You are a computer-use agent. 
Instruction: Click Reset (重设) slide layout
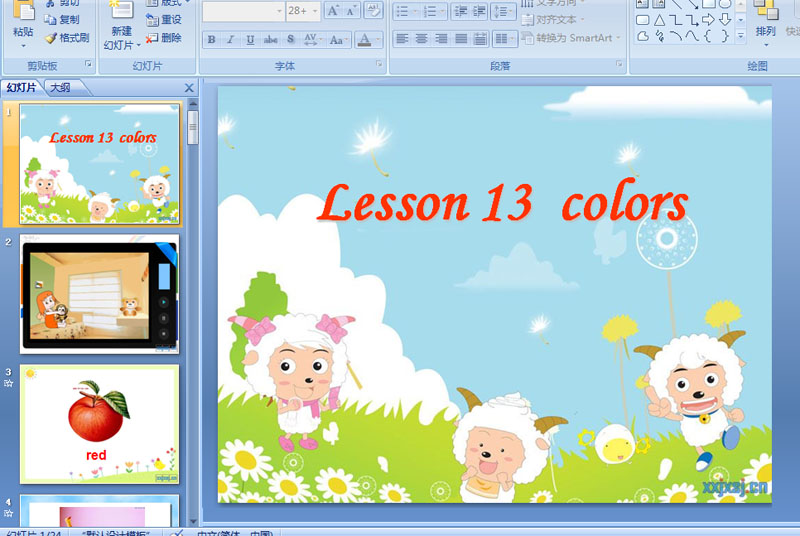[164, 19]
